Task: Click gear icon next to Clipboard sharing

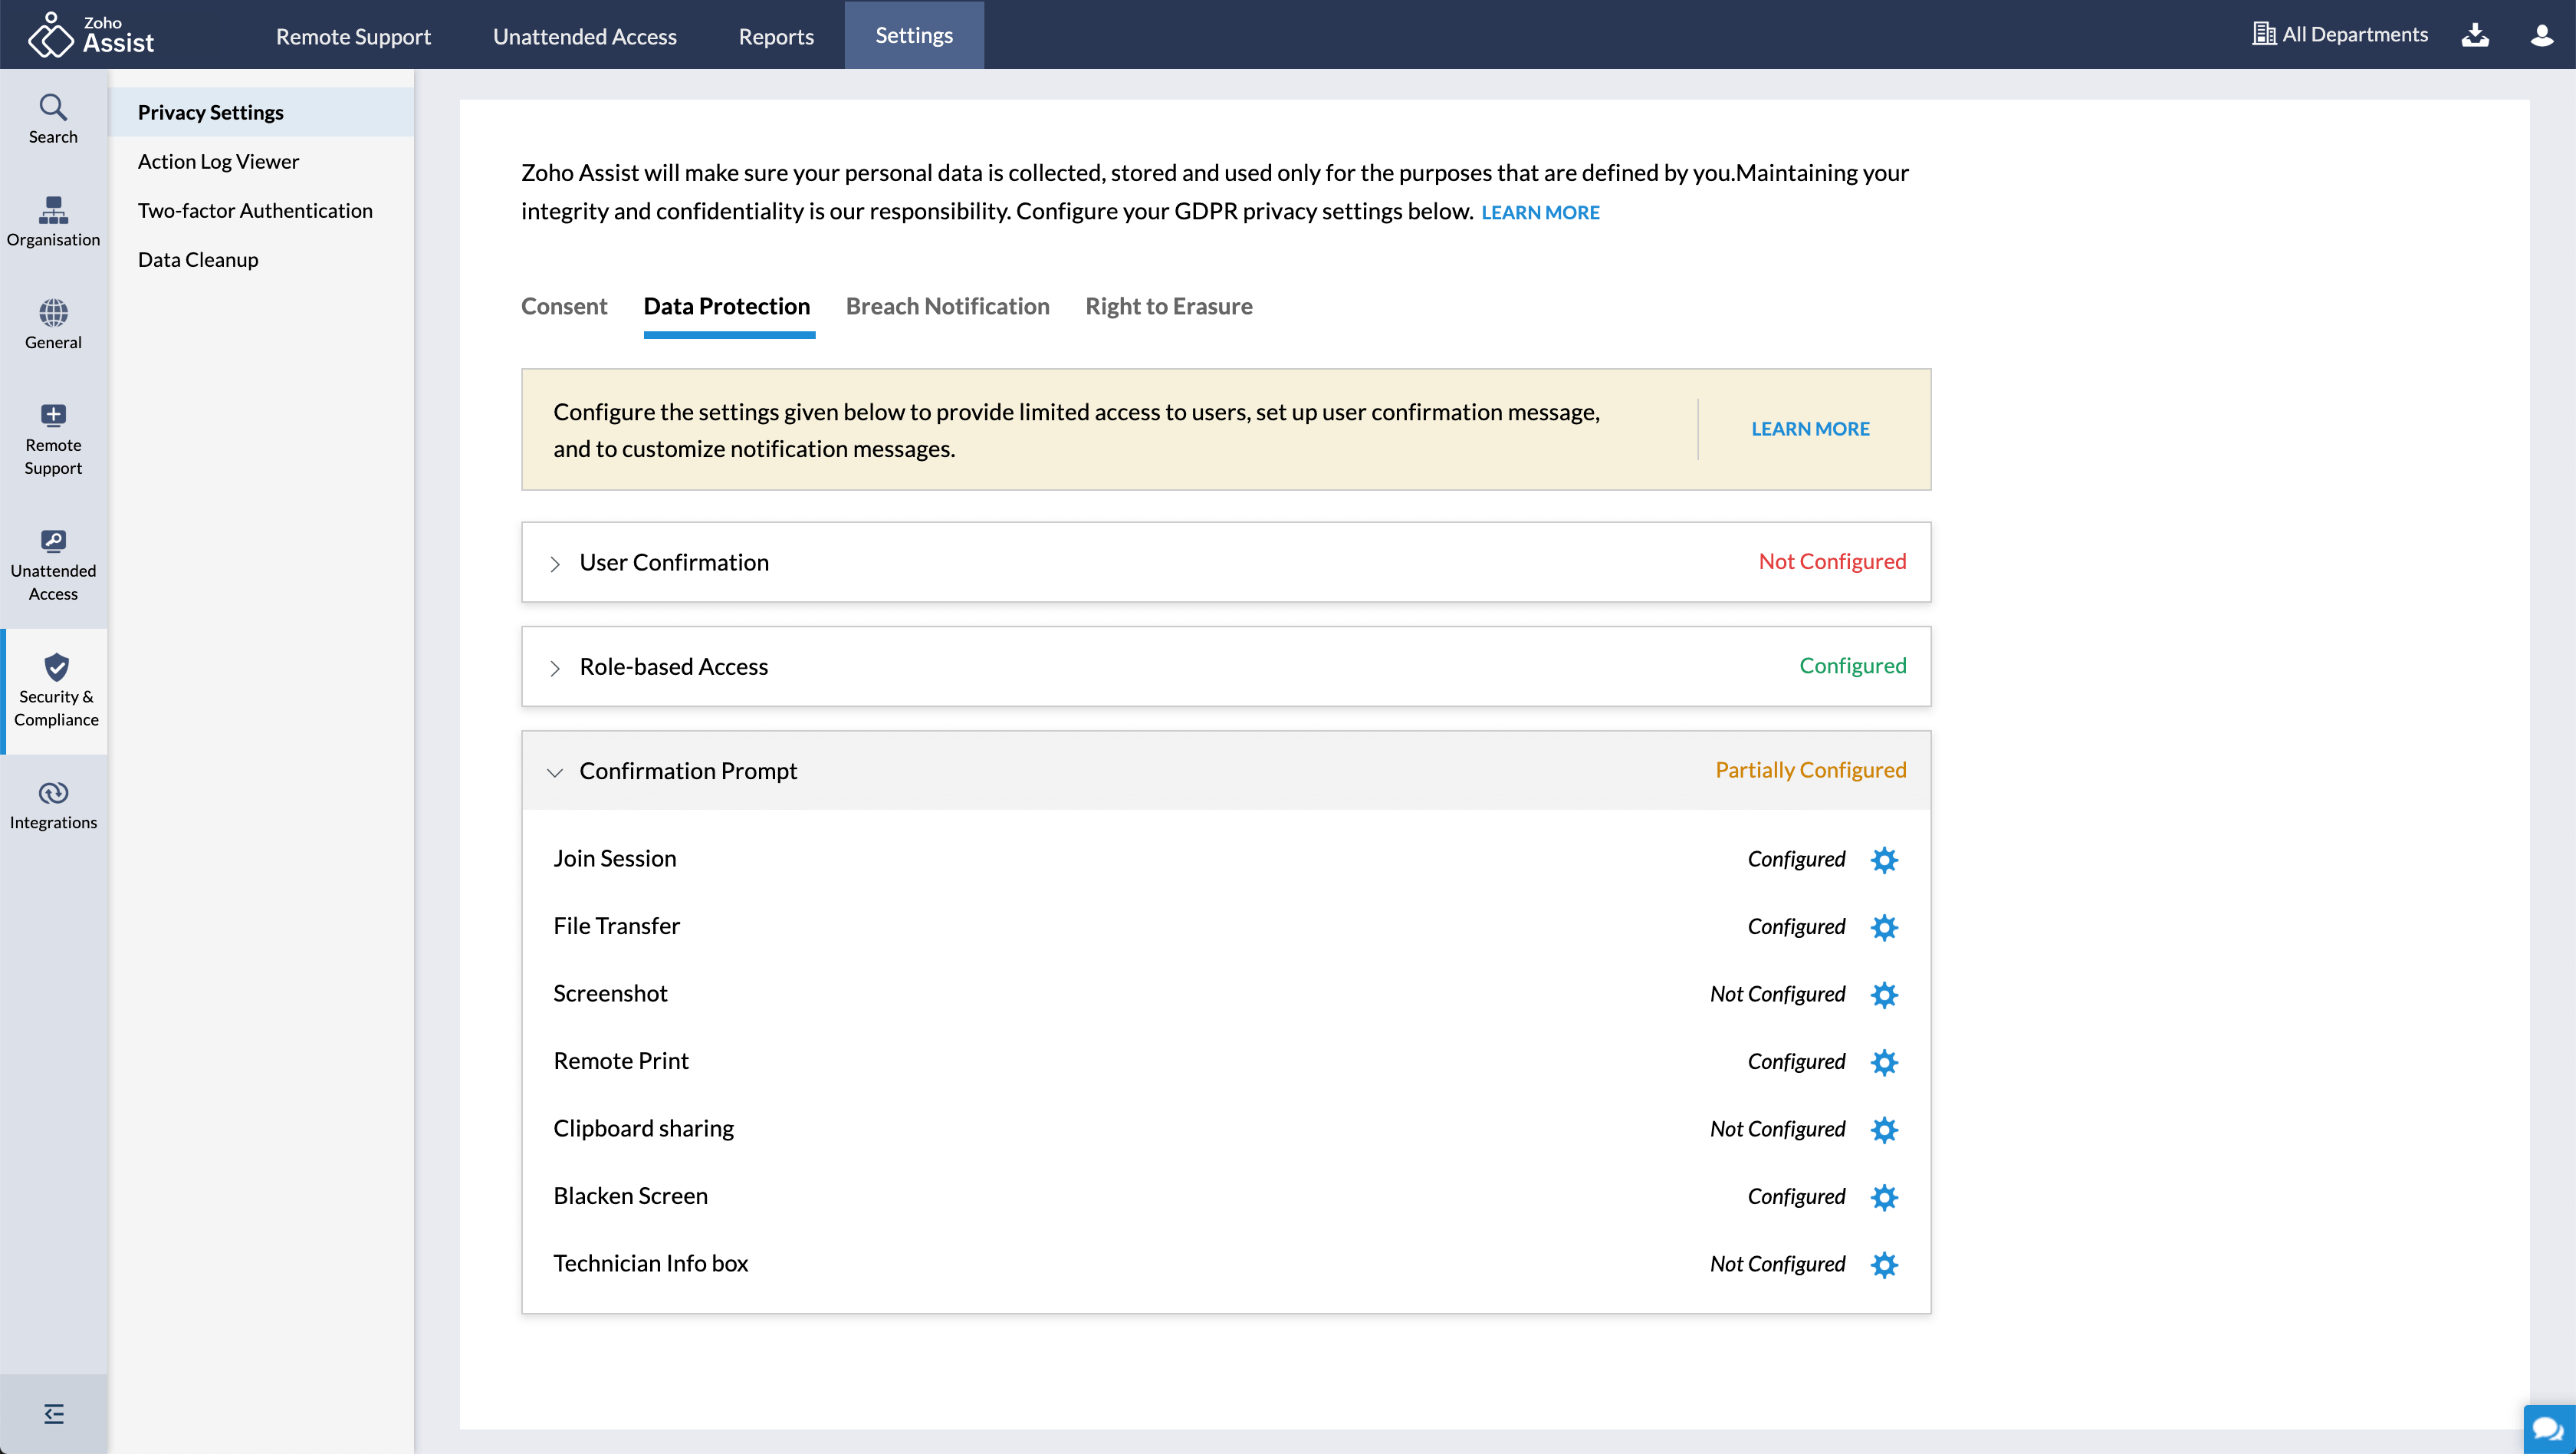Action: 1884,1129
